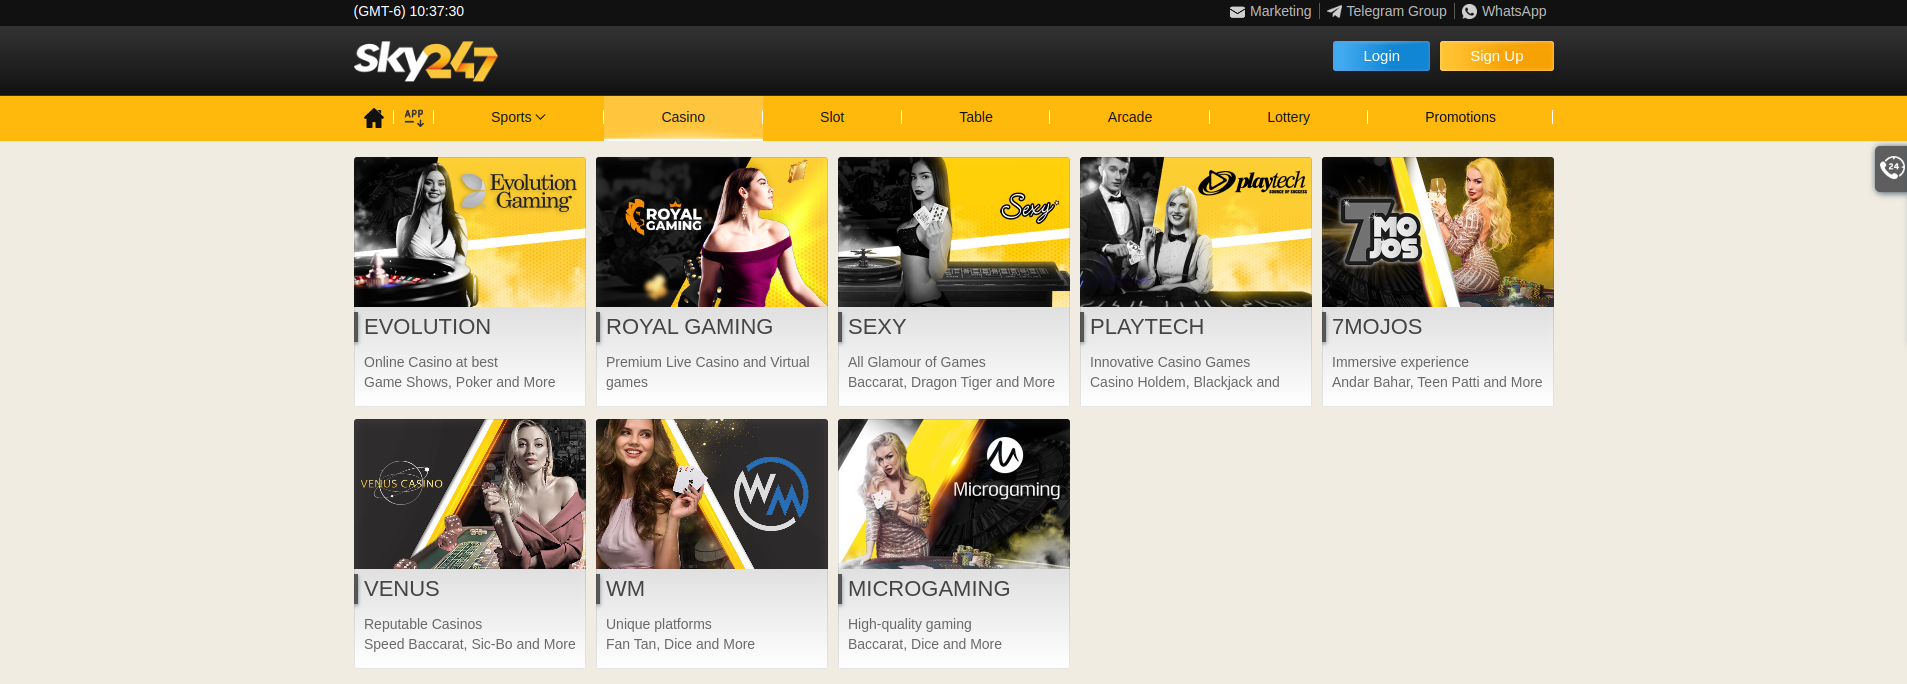Click the 7MOJOS card title

[1377, 327]
